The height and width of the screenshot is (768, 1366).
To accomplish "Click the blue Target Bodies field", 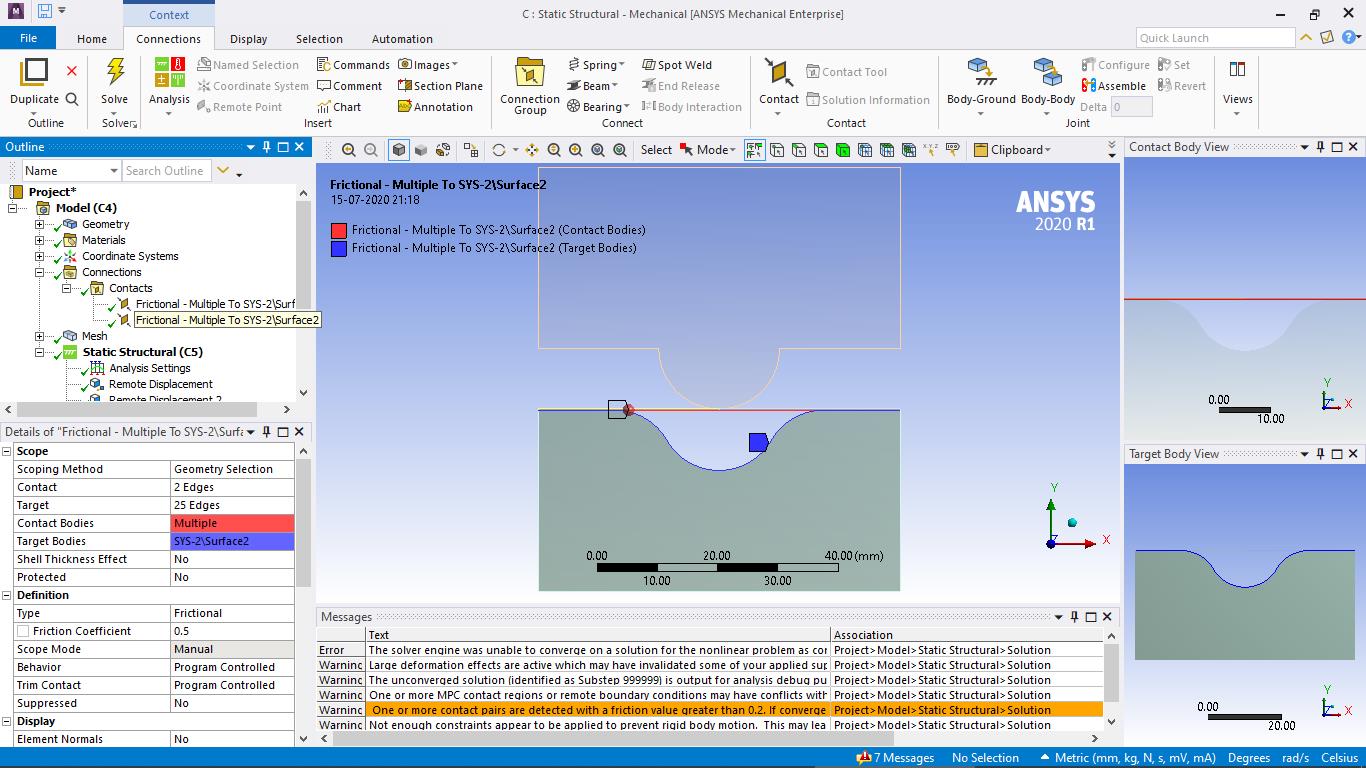I will coord(233,541).
